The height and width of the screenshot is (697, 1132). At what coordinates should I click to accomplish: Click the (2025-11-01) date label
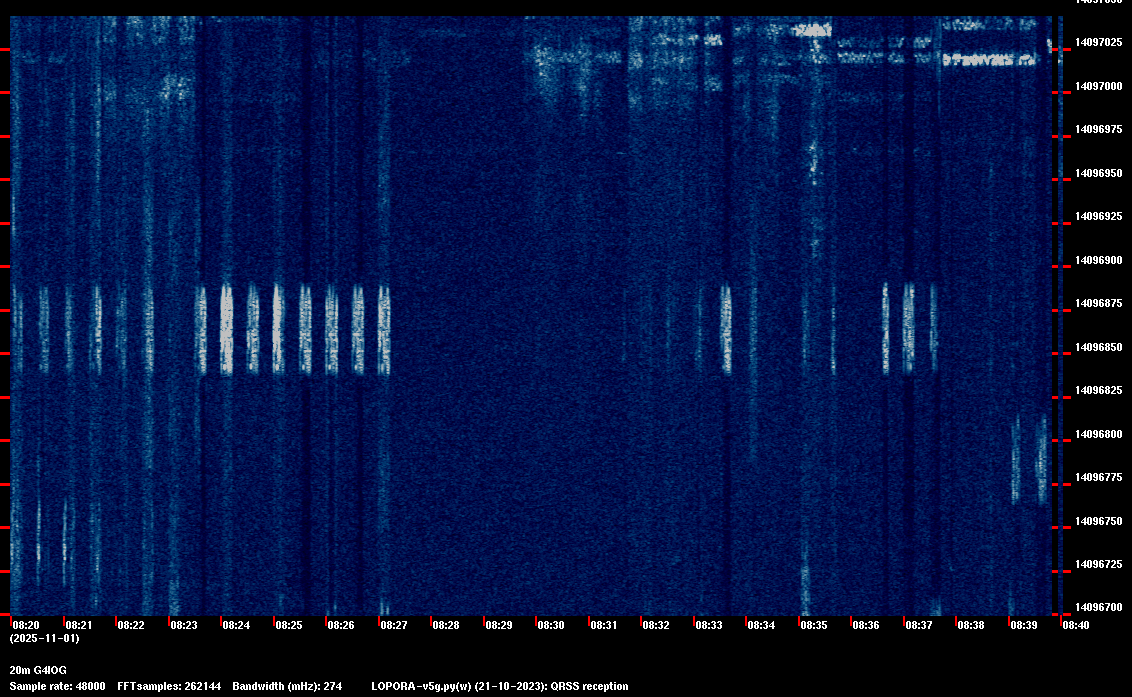pyautogui.click(x=45, y=638)
